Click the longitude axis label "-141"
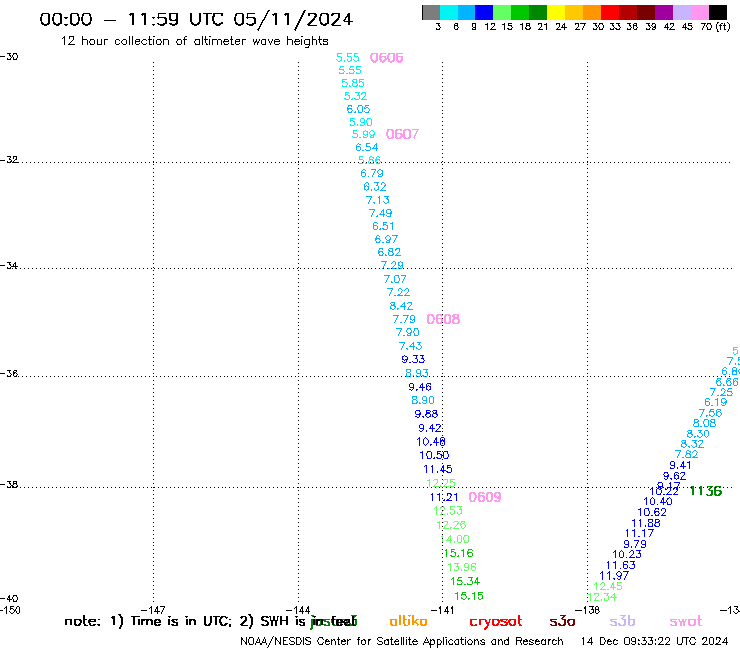The height and width of the screenshot is (650, 740). coord(443,610)
